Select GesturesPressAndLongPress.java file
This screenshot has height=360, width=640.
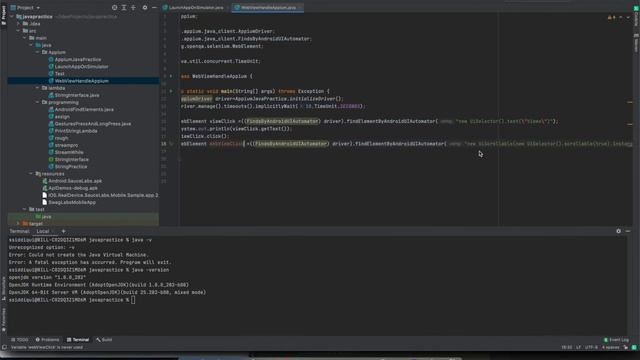click(93, 124)
